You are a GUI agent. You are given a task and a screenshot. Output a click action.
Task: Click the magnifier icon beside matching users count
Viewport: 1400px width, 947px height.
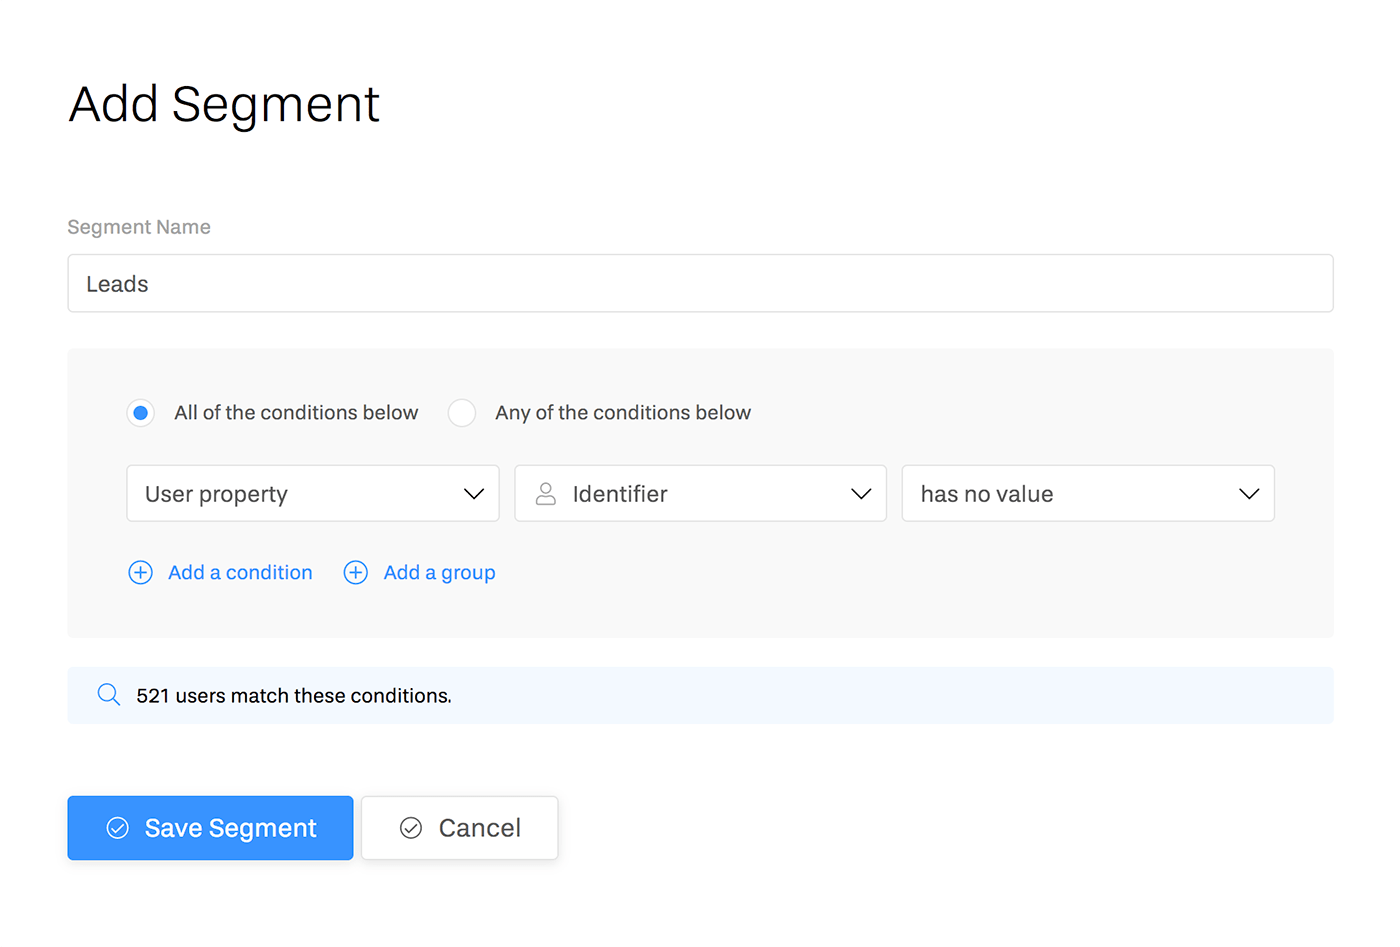coord(108,695)
